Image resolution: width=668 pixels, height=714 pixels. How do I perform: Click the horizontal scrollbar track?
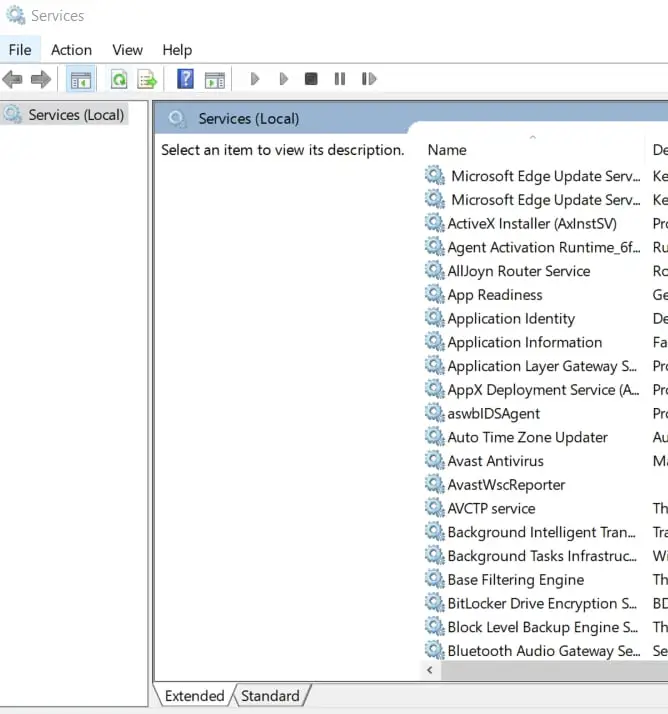coord(554,670)
